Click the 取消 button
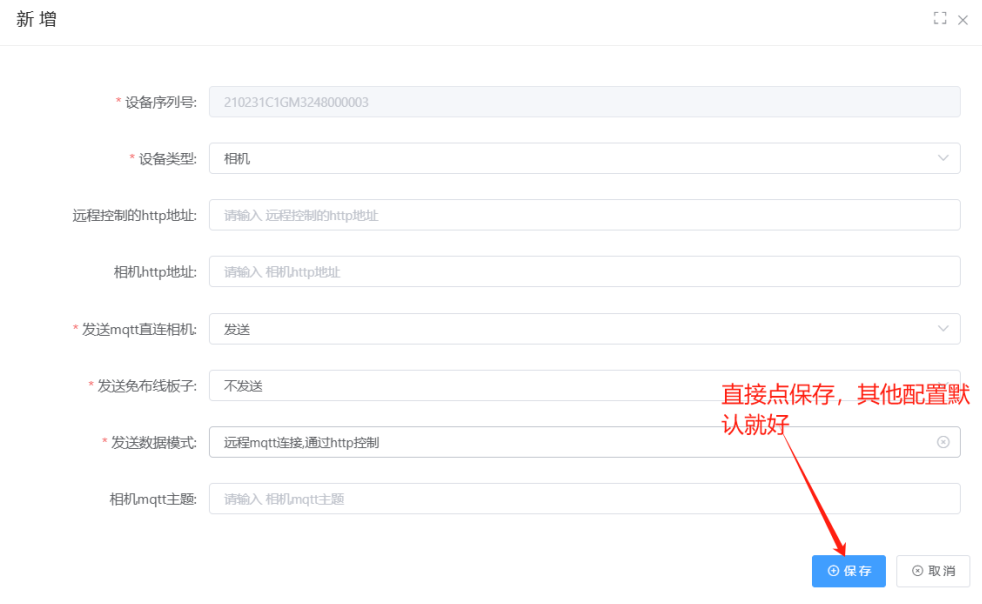Image resolution: width=982 pixels, height=604 pixels. (933, 571)
